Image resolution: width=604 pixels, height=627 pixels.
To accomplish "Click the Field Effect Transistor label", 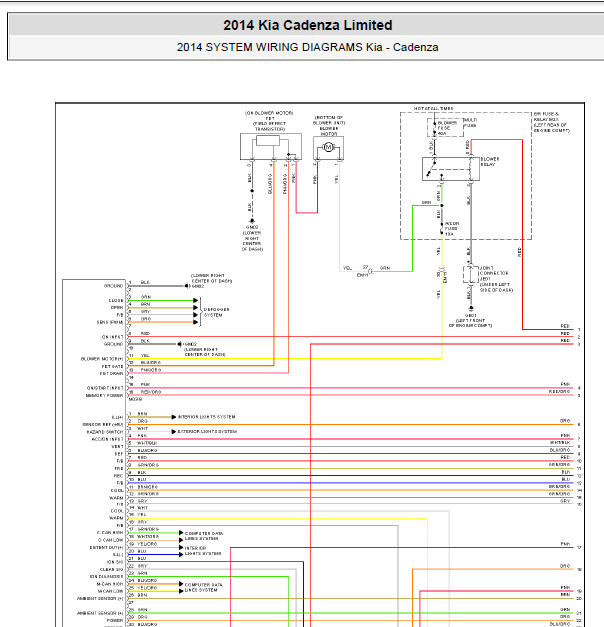I will tap(270, 126).
